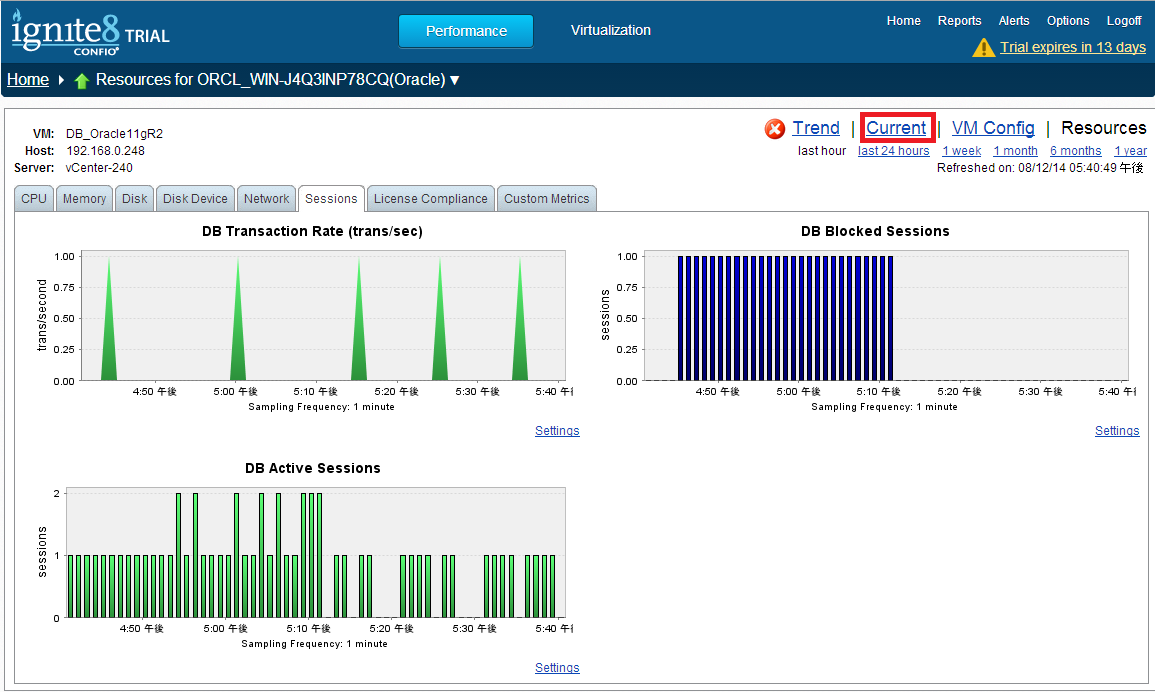
Task: Click Logoff in the header
Action: pos(1123,21)
